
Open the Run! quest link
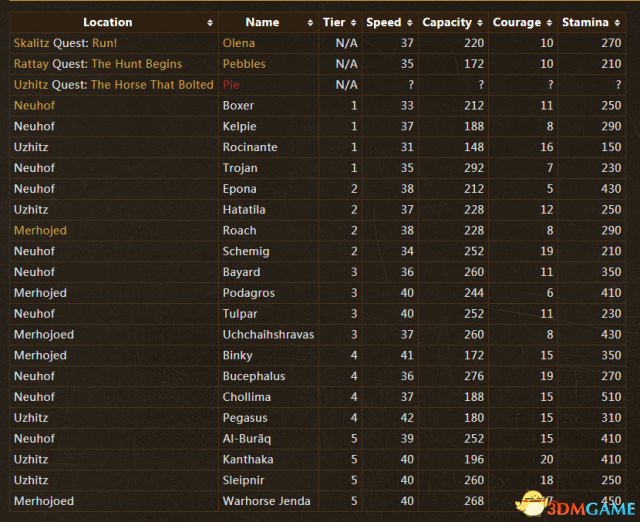pos(104,43)
